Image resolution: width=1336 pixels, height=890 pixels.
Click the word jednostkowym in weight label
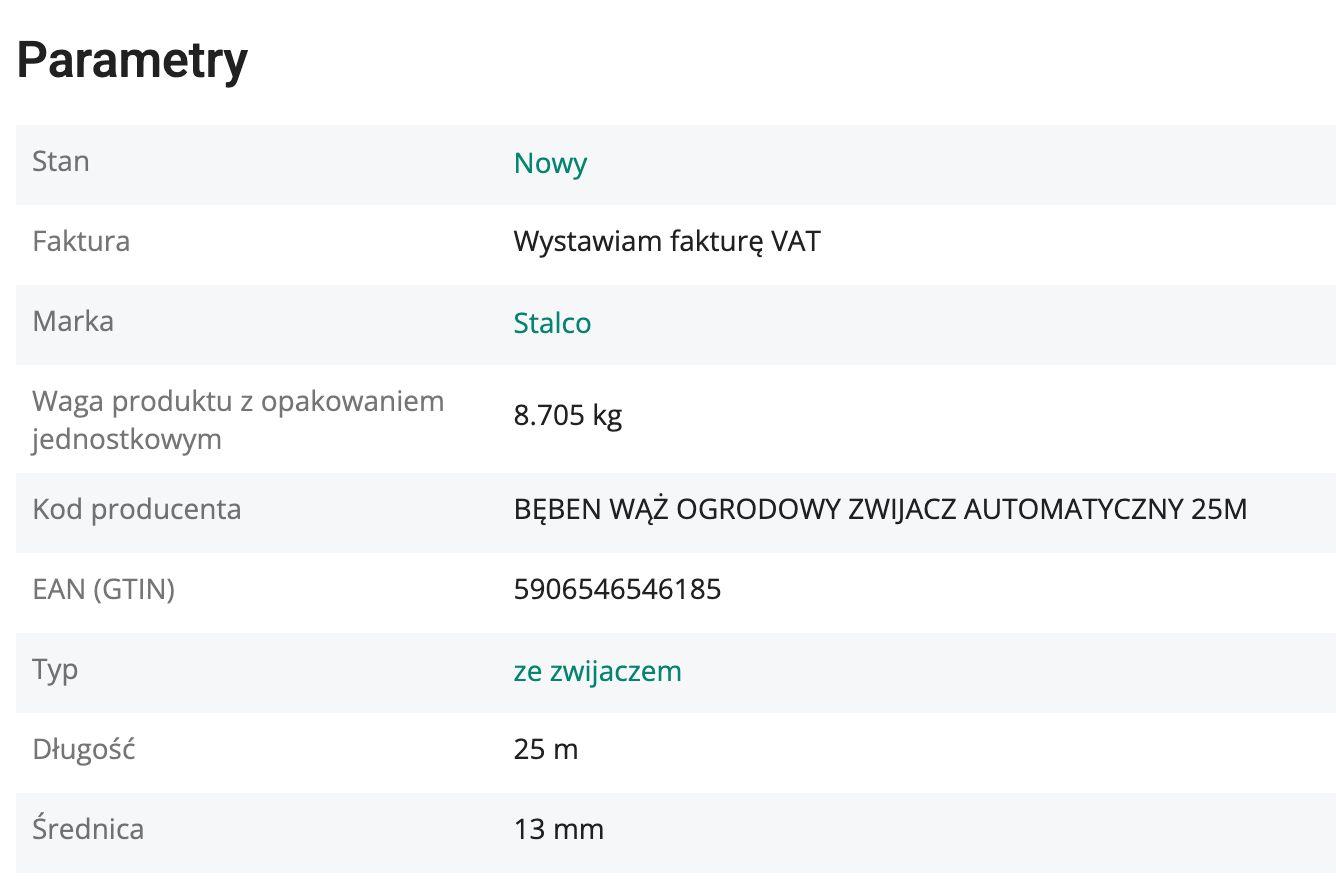pos(127,440)
